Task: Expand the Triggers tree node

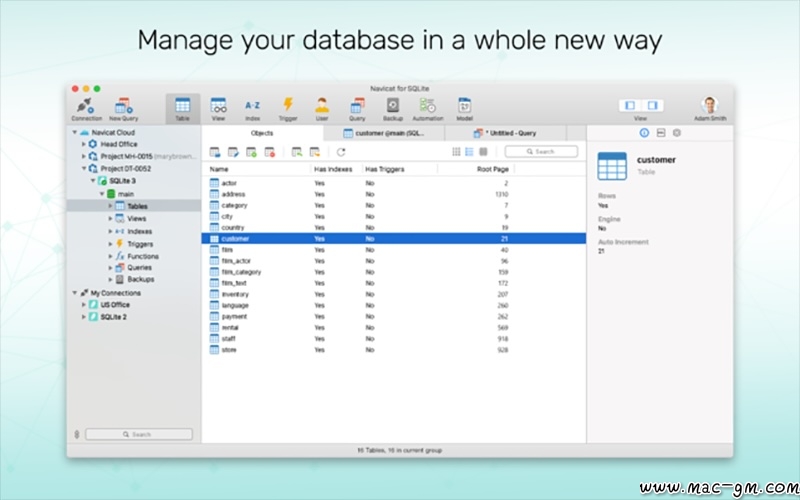Action: 110,244
